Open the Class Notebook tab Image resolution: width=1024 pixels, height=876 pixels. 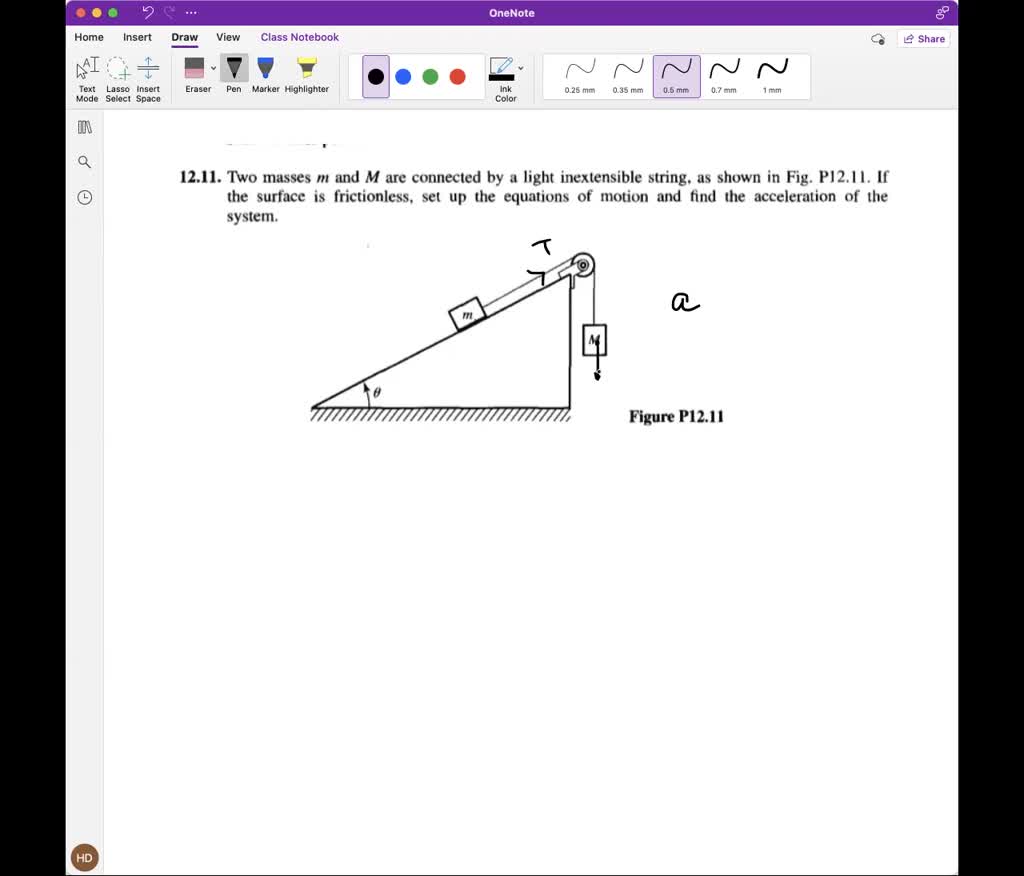[299, 37]
